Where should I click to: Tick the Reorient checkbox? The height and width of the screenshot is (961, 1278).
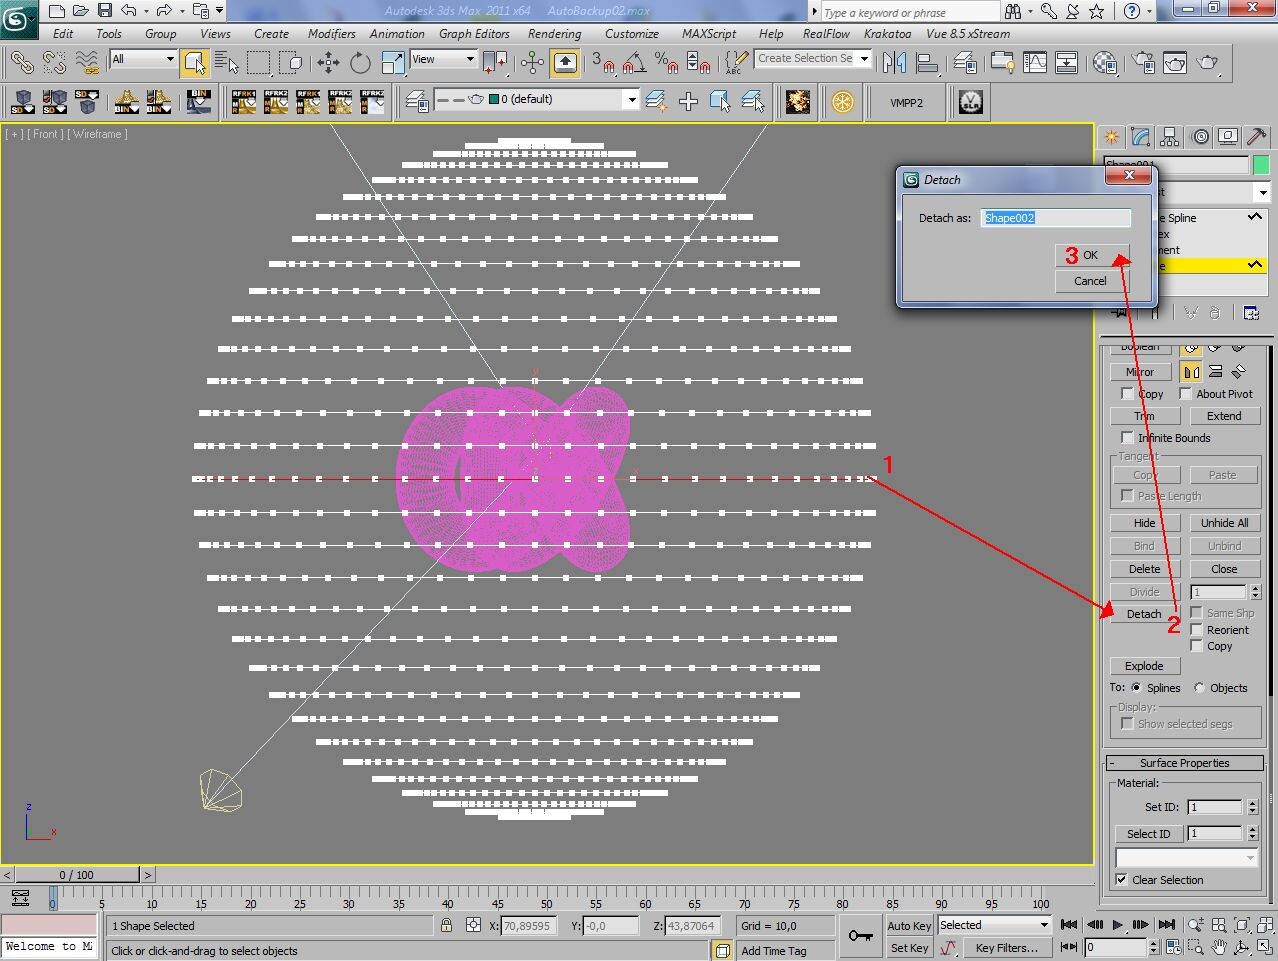coord(1196,630)
